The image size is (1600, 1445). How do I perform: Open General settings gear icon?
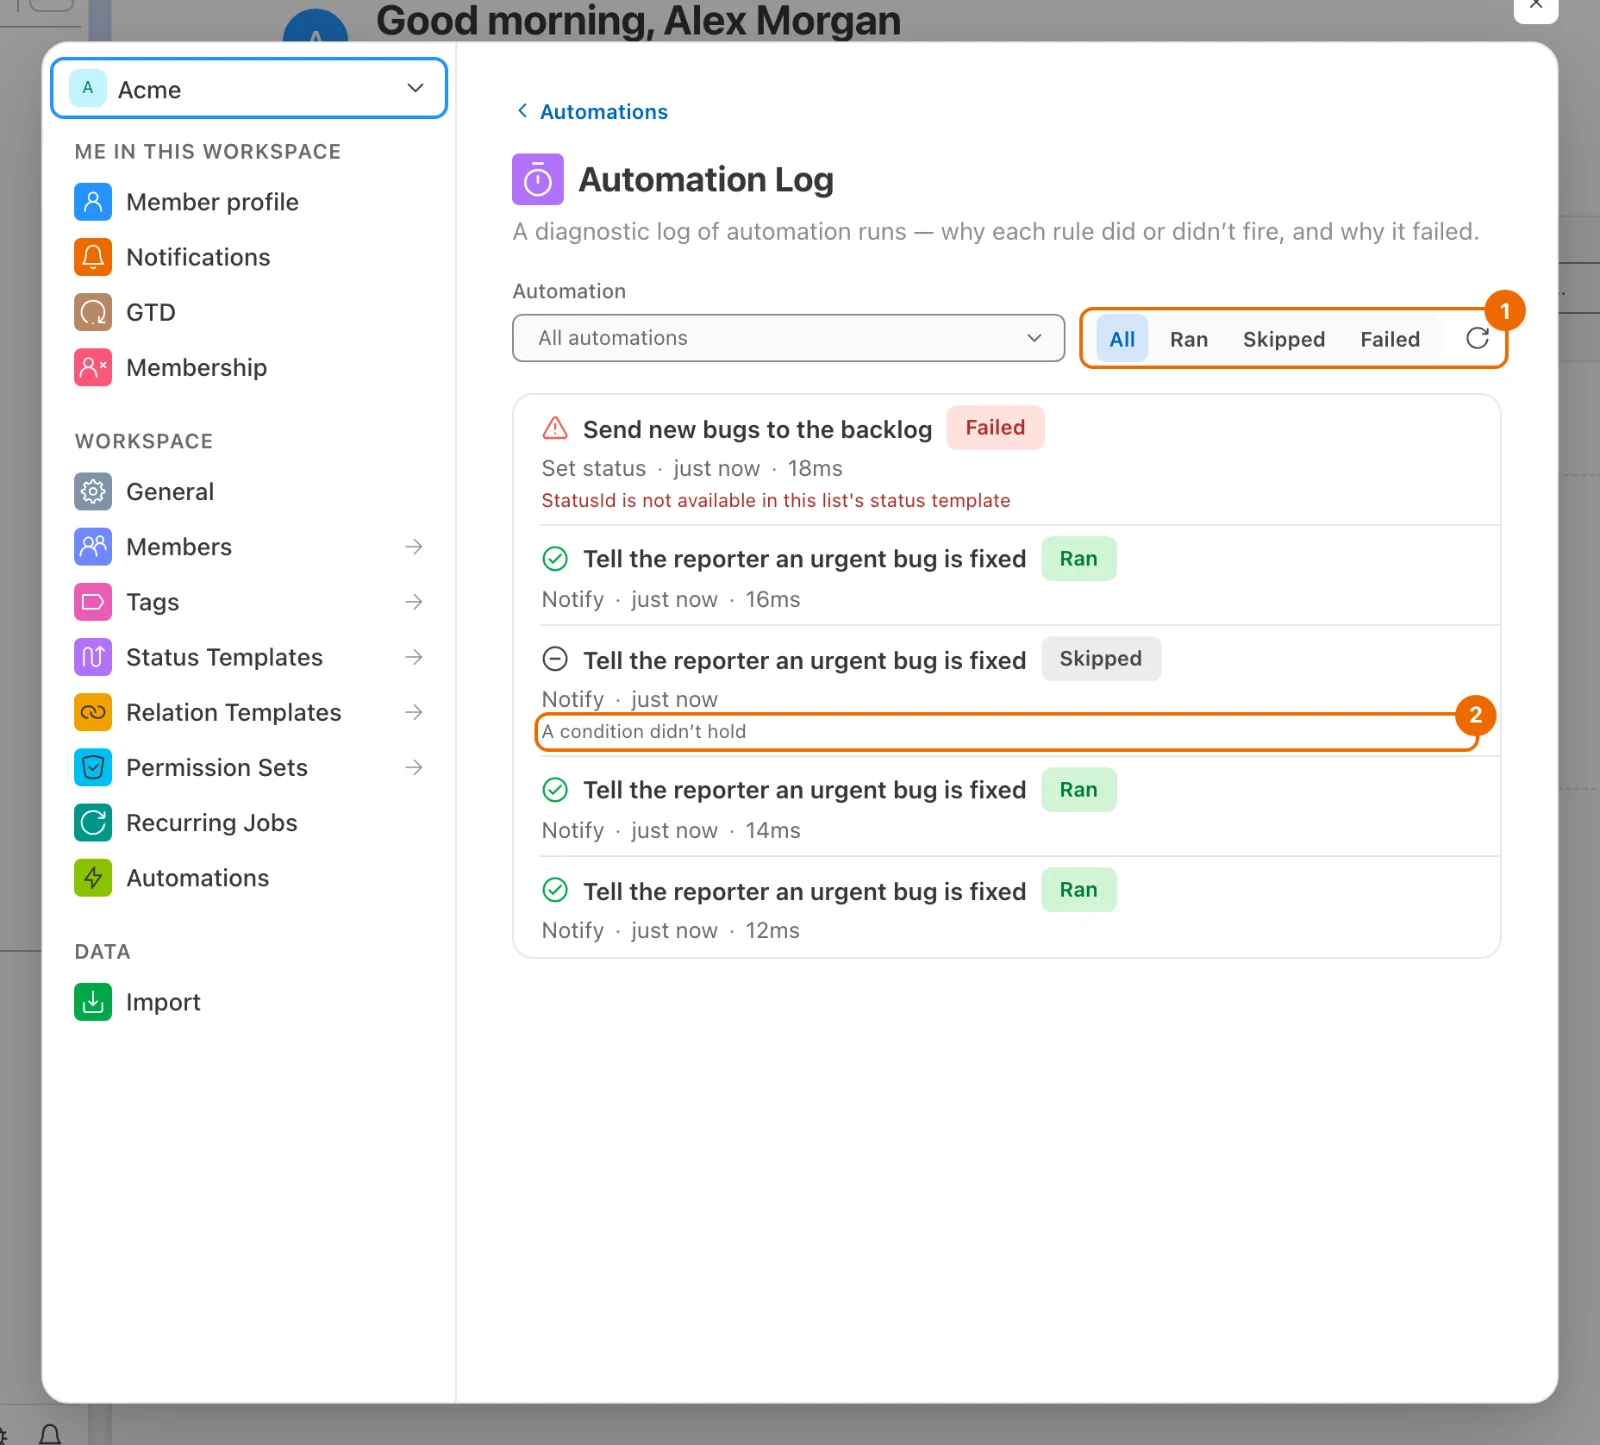[93, 492]
